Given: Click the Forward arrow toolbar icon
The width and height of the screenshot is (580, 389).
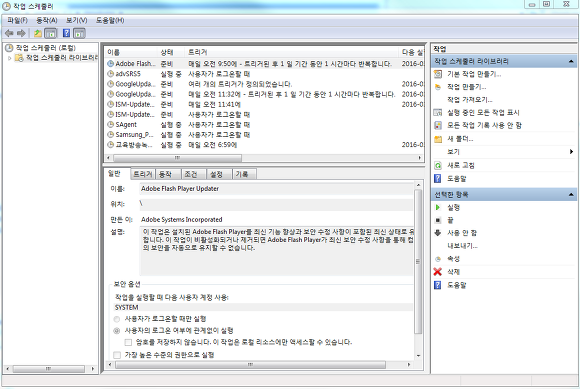Looking at the screenshot, I should pos(21,33).
